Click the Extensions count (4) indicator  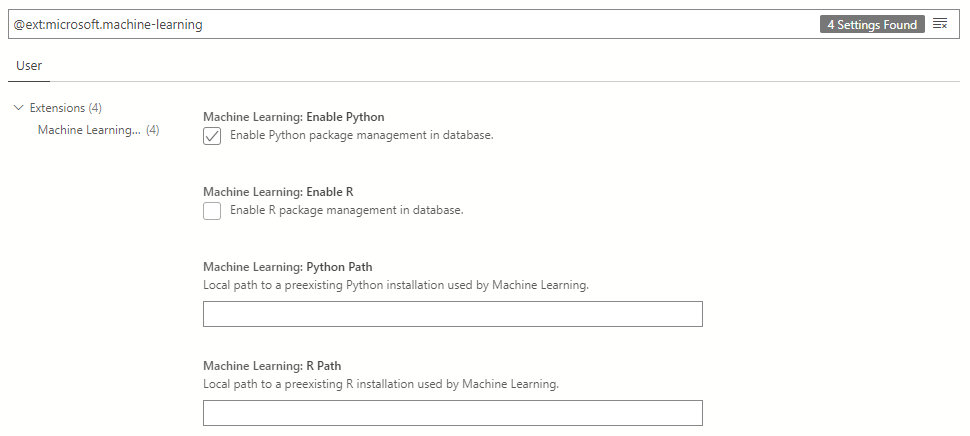tap(95, 108)
